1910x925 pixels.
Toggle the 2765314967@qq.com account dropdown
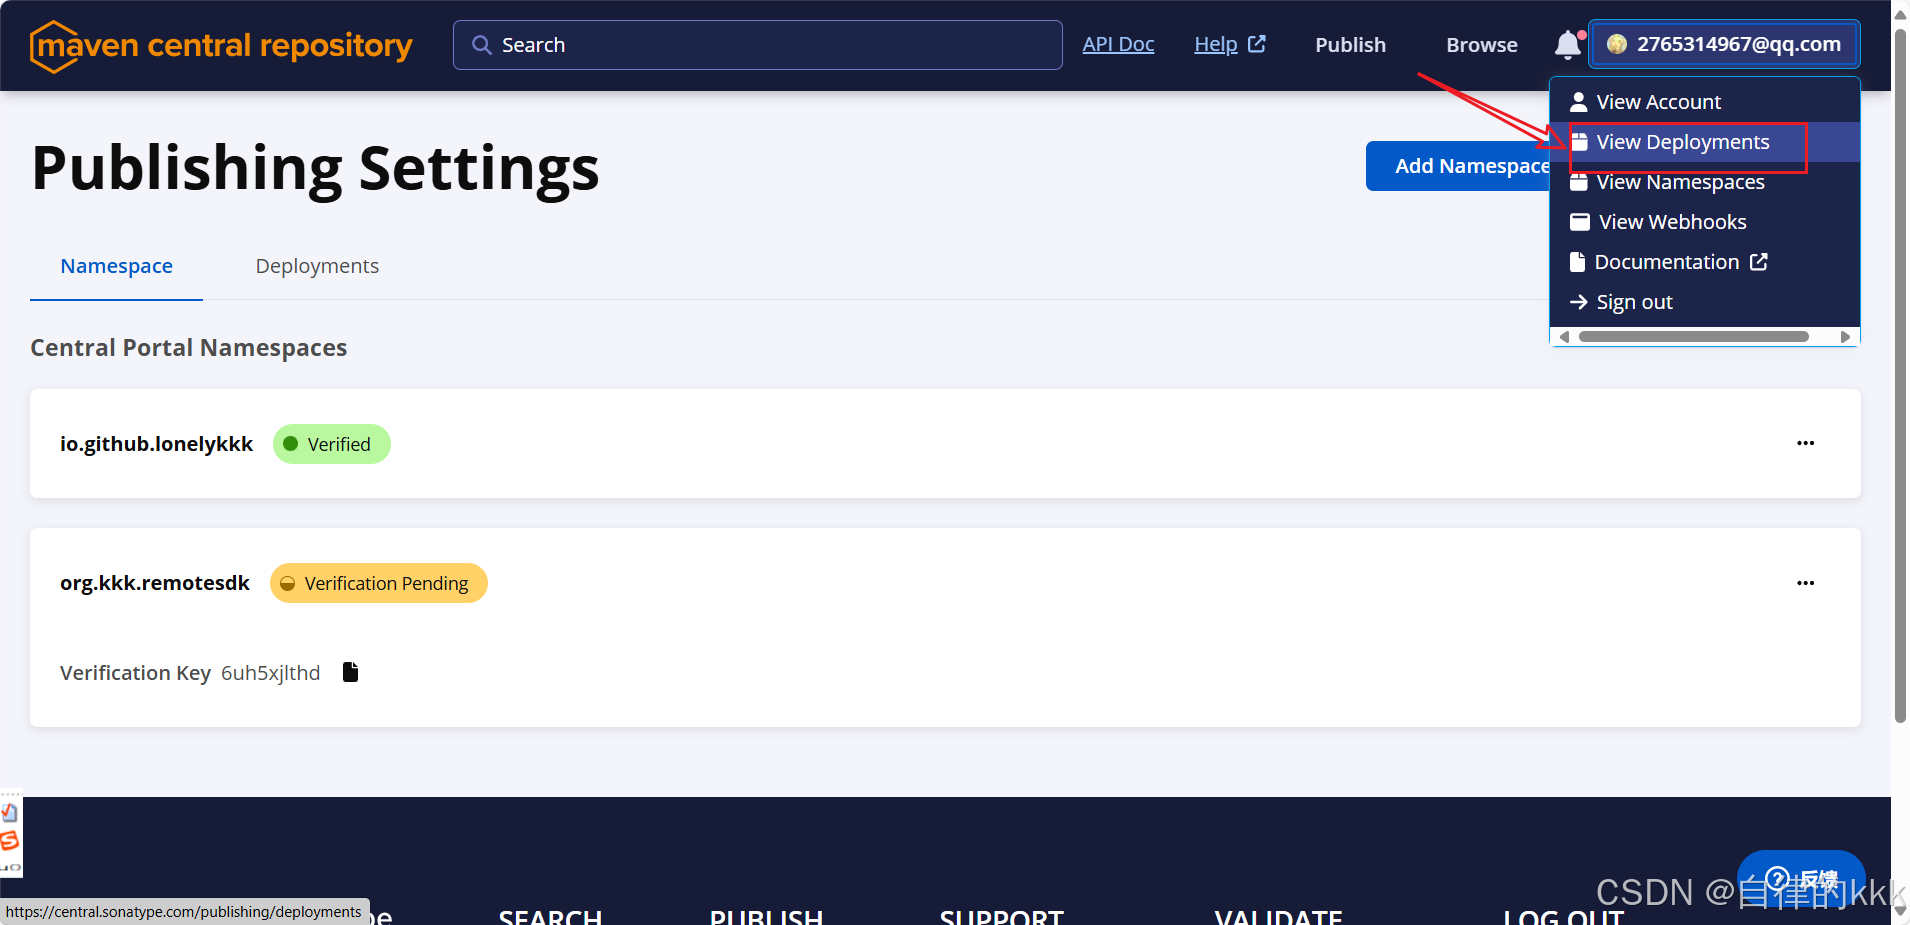(1724, 44)
